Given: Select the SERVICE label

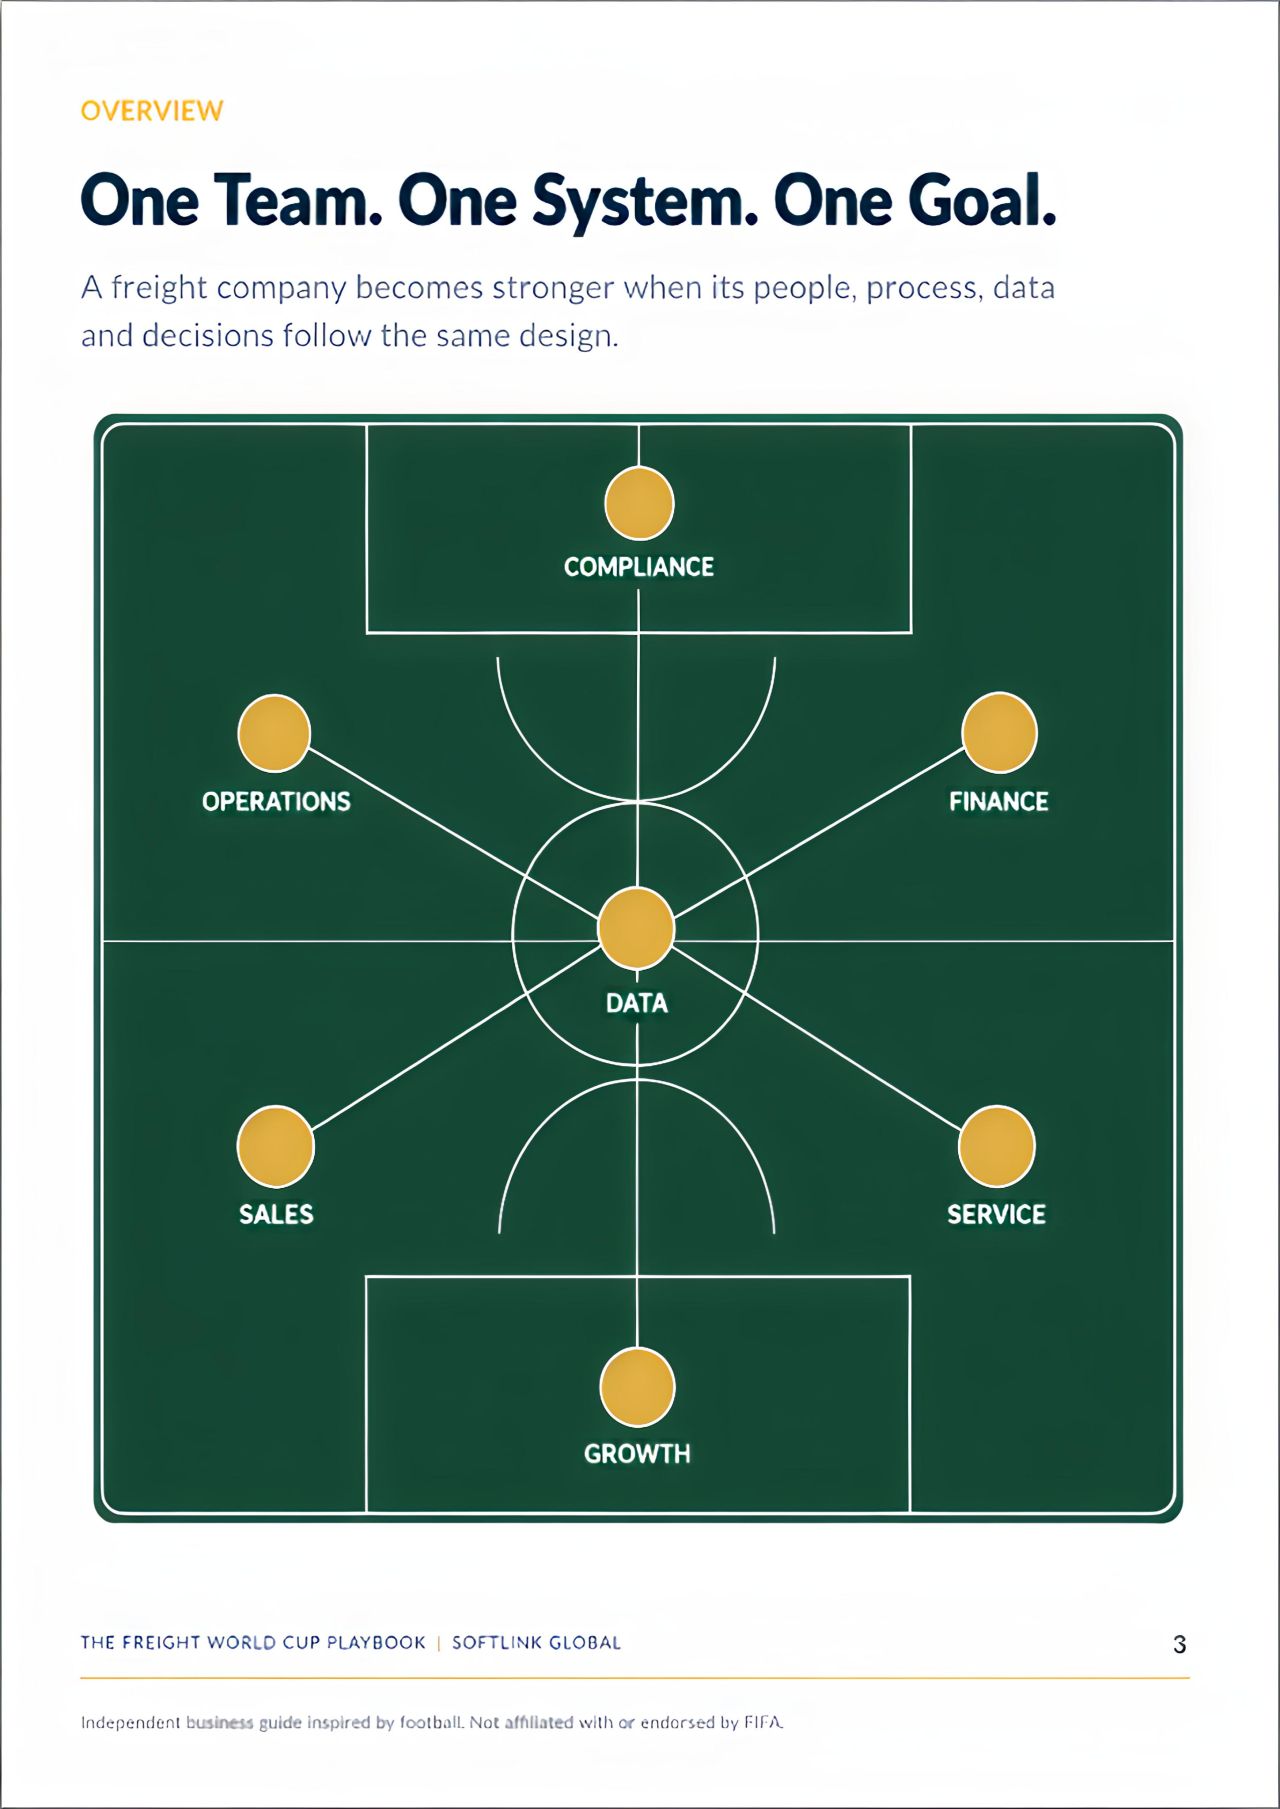Looking at the screenshot, I should pyautogui.click(x=997, y=1214).
